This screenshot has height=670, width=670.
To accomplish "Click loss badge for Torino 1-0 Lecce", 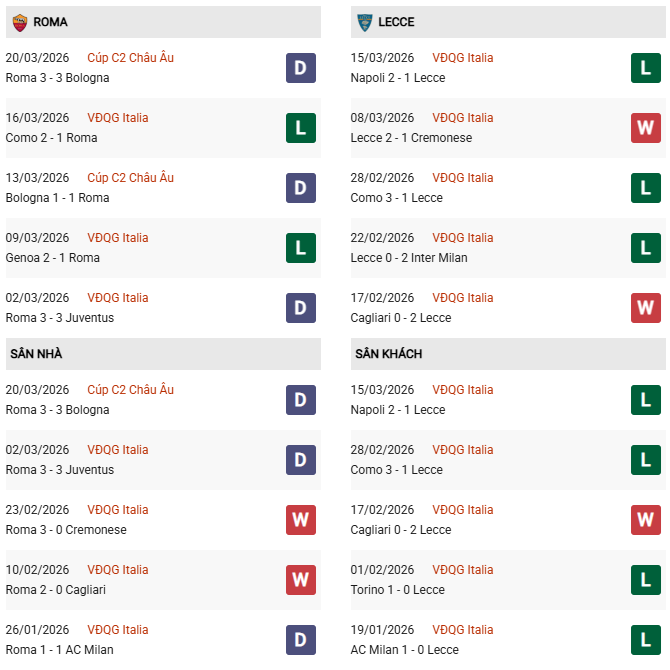I will [x=646, y=580].
